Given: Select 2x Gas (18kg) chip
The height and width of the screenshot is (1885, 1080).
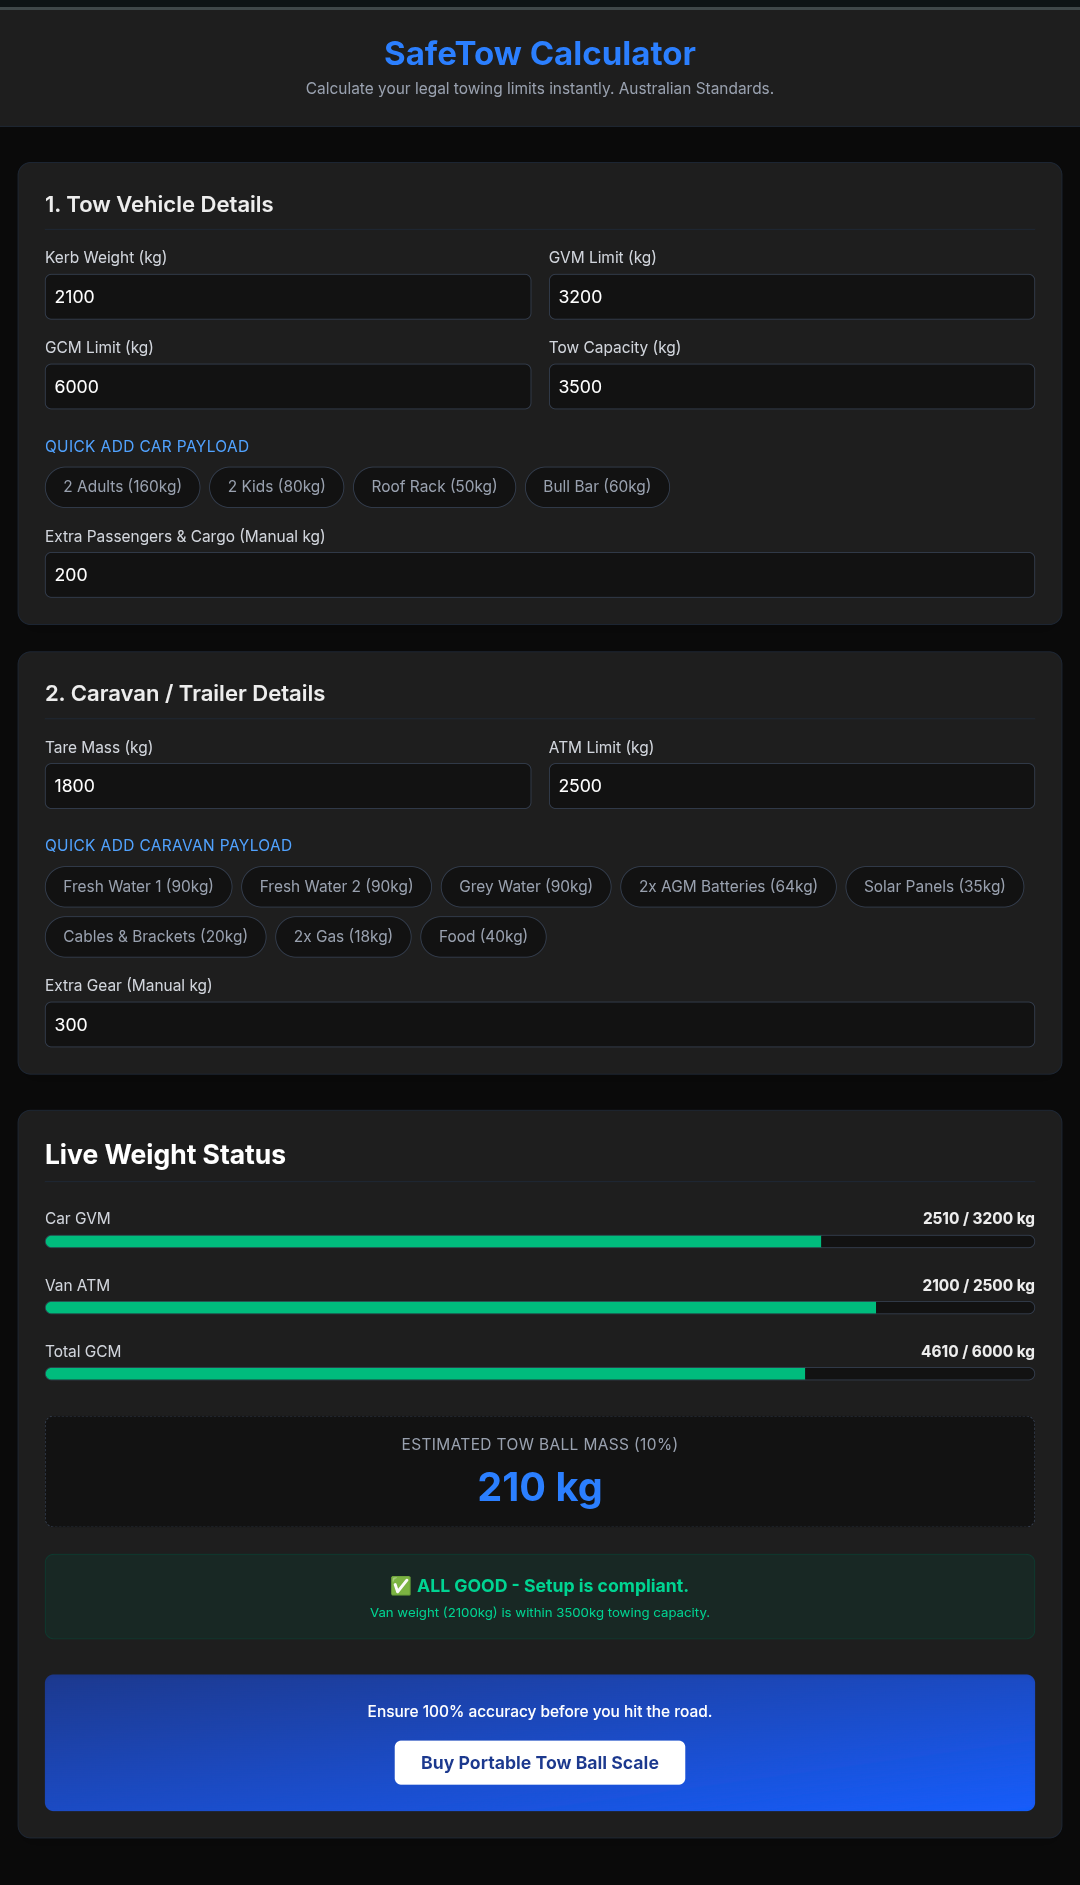Looking at the screenshot, I should point(343,937).
